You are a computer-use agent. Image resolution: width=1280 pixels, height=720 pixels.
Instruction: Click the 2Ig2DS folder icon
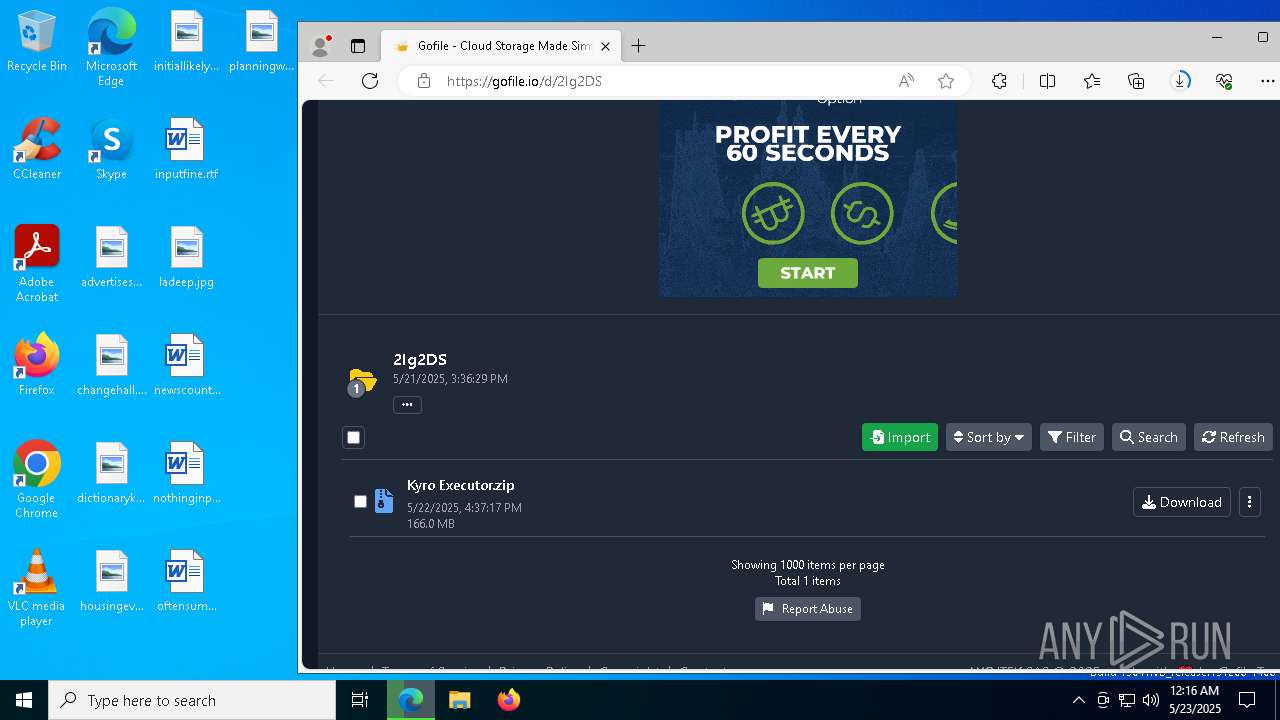coord(361,381)
